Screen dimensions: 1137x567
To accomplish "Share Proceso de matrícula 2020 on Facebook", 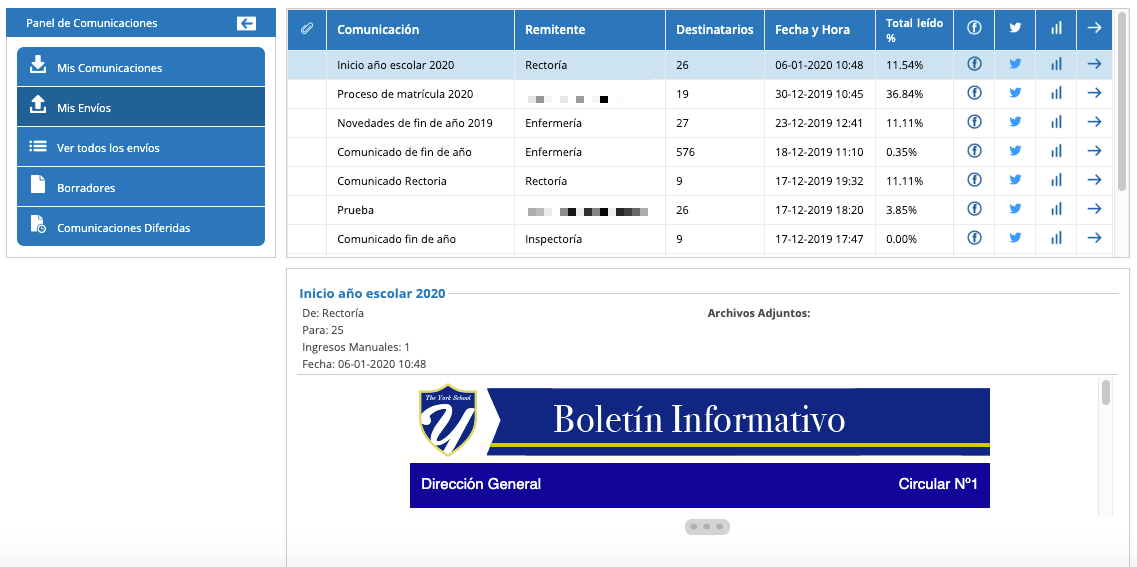I will pyautogui.click(x=975, y=93).
